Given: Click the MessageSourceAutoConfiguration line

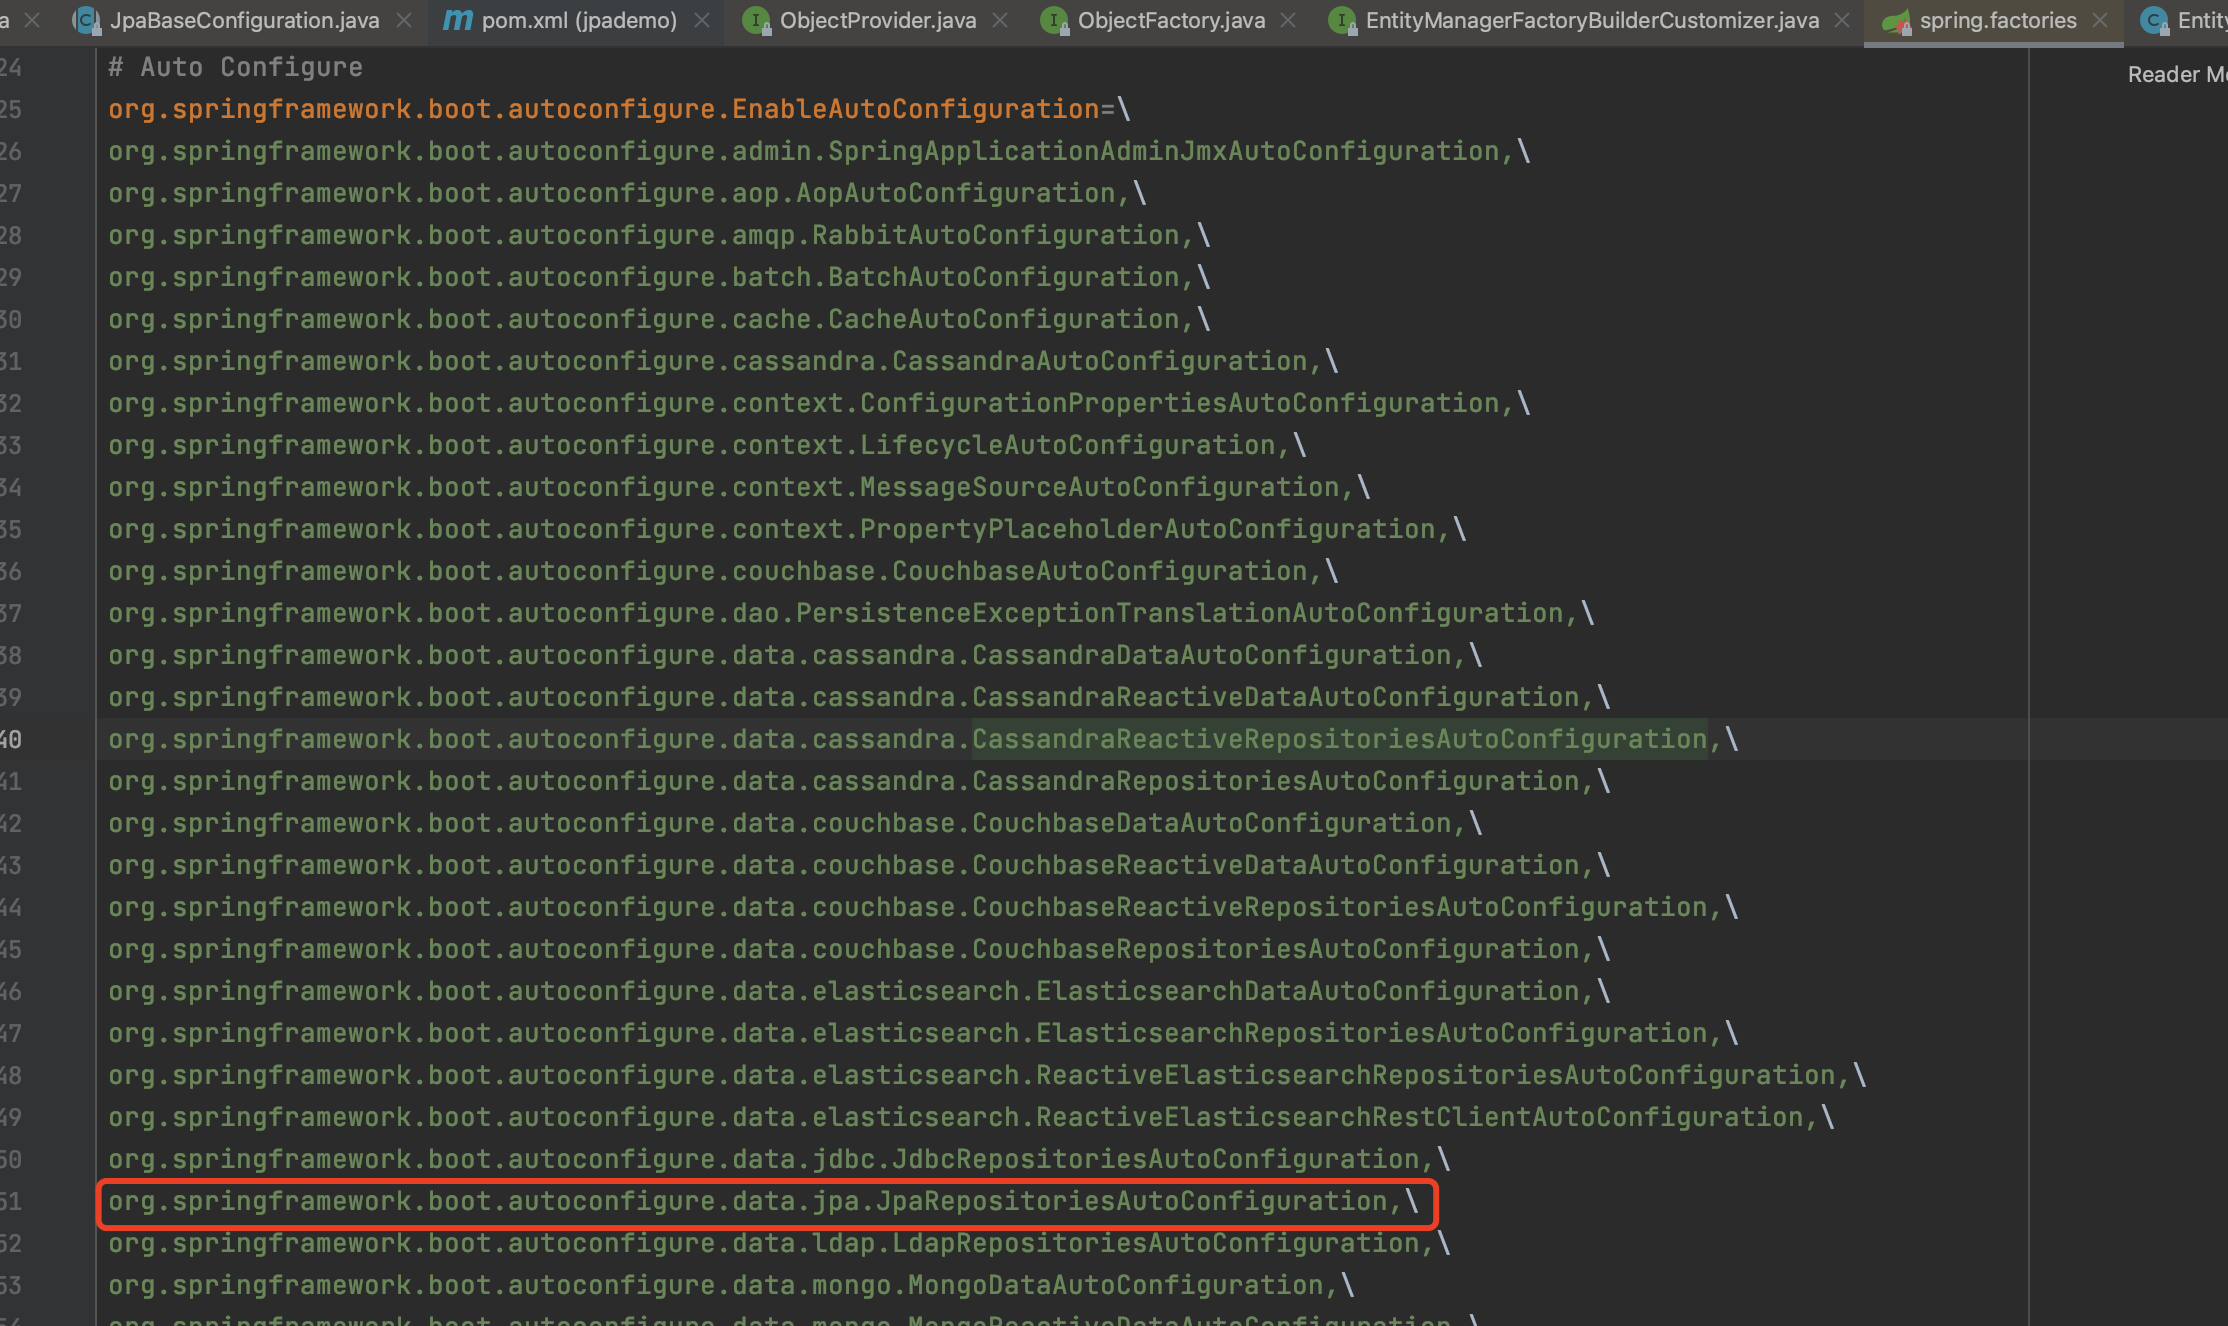Looking at the screenshot, I should 739,487.
